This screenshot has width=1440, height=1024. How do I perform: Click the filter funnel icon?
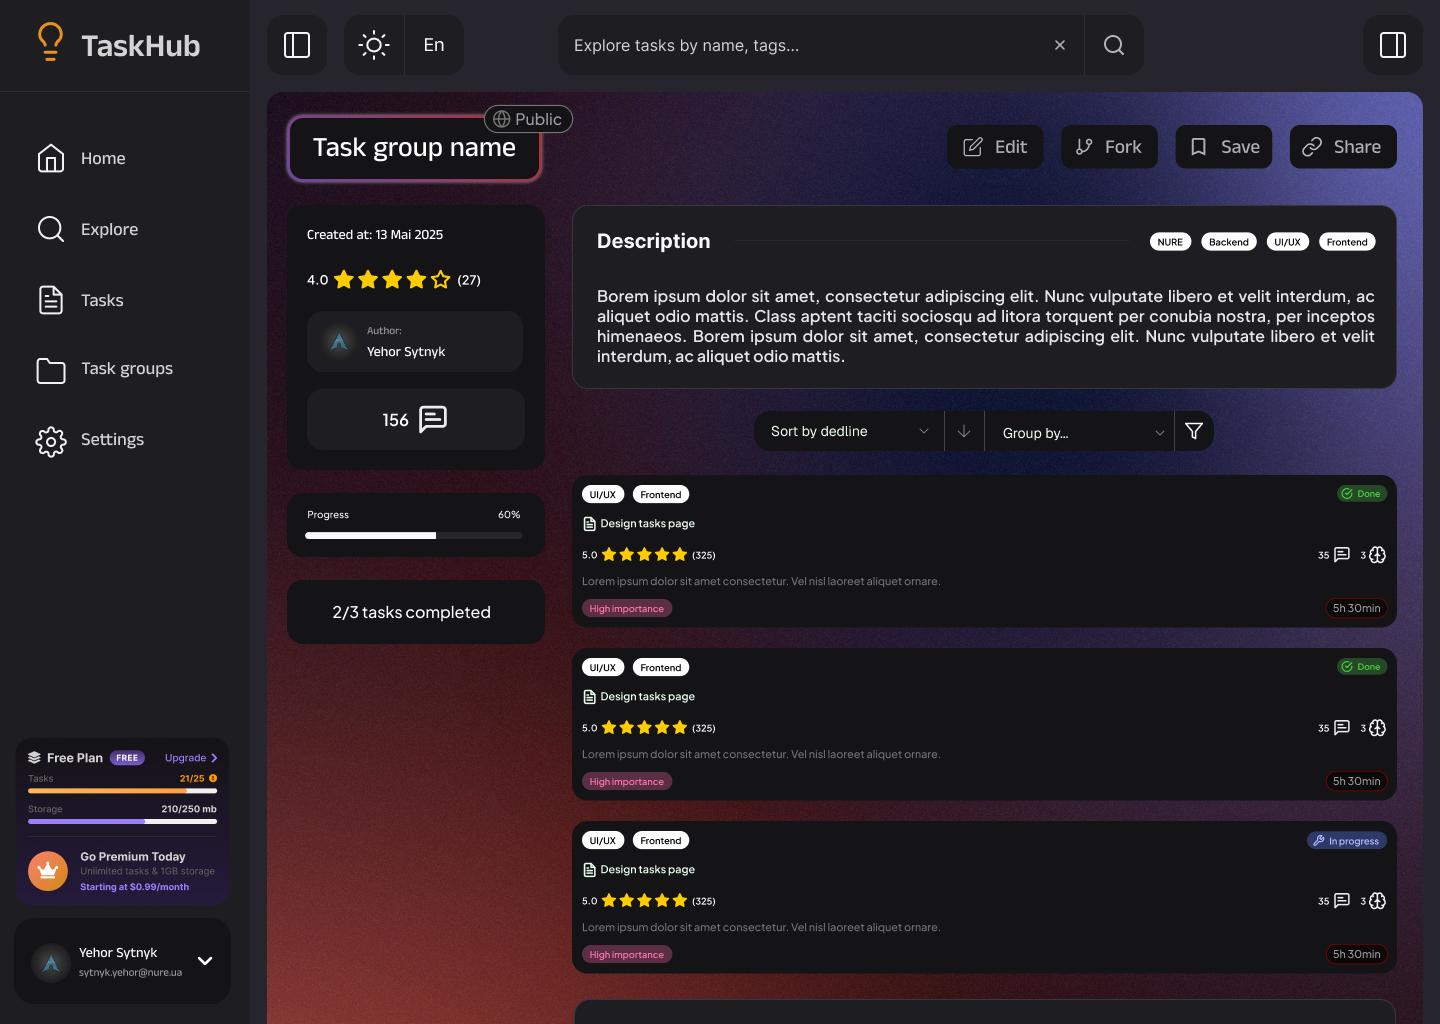click(1194, 431)
